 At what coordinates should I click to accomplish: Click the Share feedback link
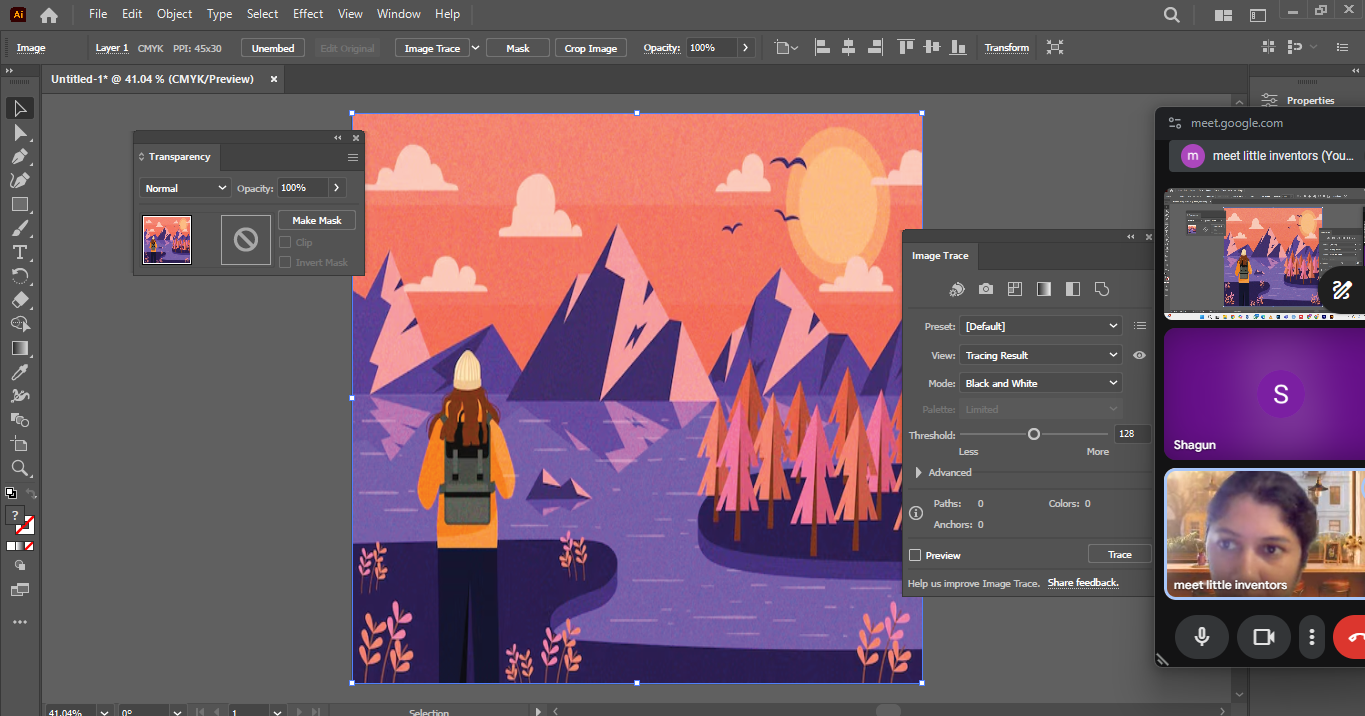click(x=1083, y=583)
